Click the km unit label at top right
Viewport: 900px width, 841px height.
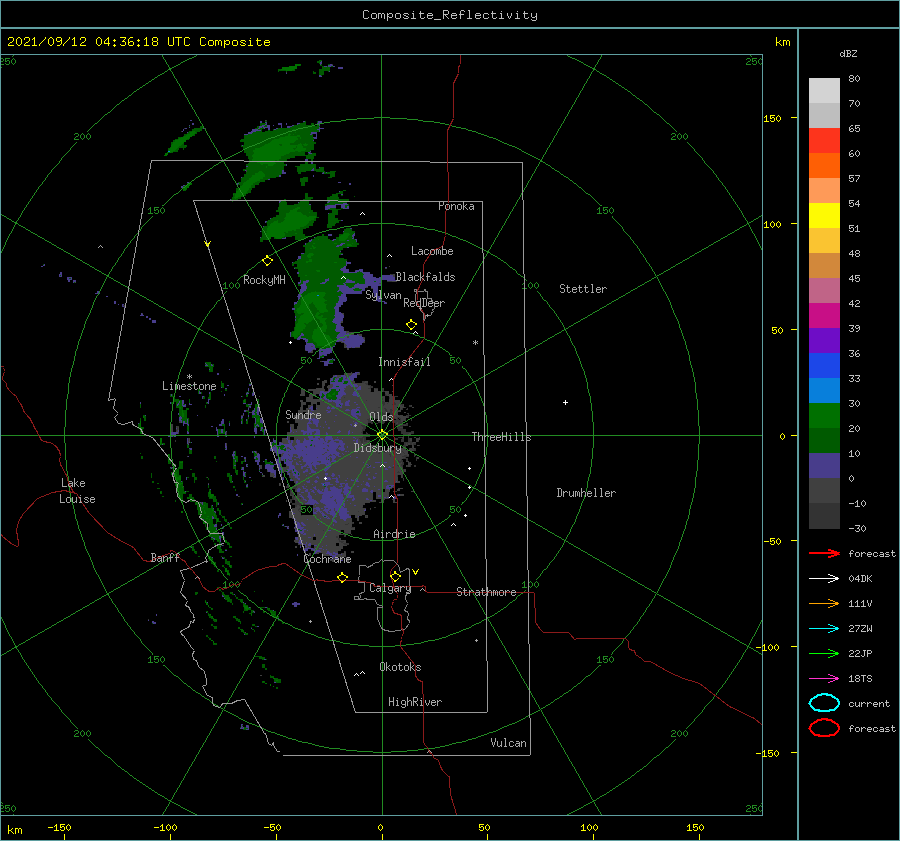click(x=782, y=42)
